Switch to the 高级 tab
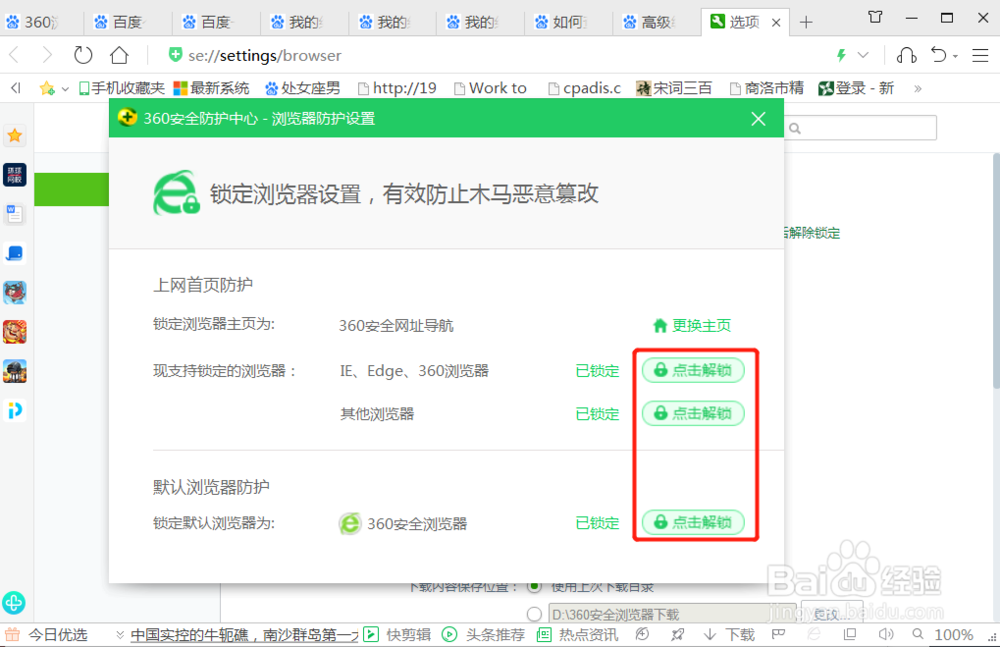 coord(656,22)
